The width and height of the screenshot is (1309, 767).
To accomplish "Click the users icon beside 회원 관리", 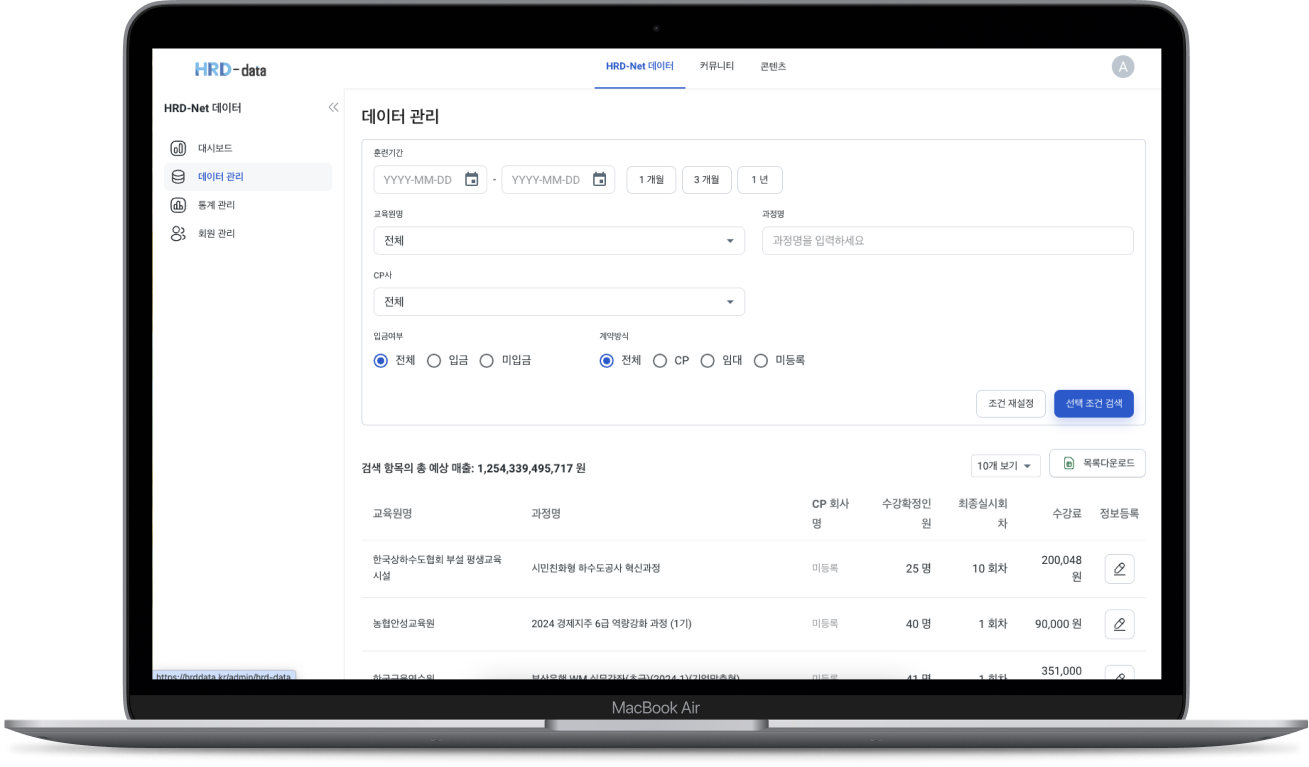I will click(178, 233).
